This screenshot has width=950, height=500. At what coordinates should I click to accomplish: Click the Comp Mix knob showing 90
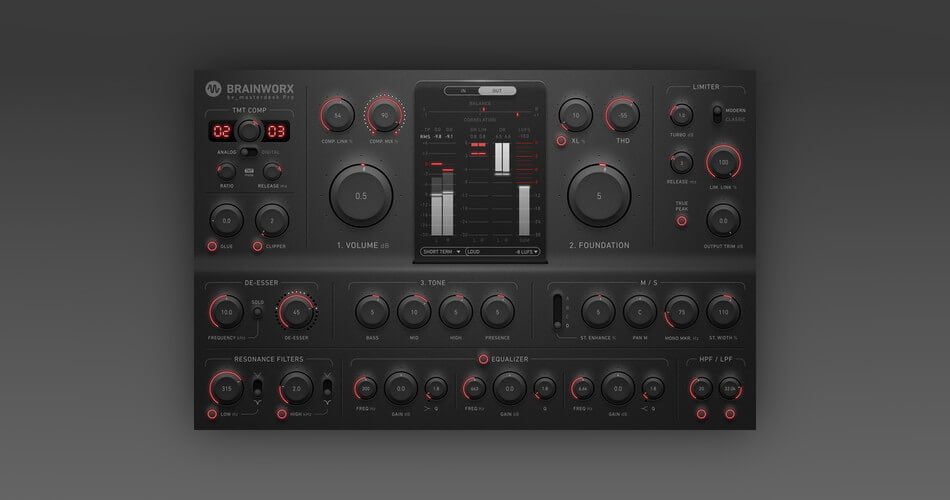click(385, 115)
